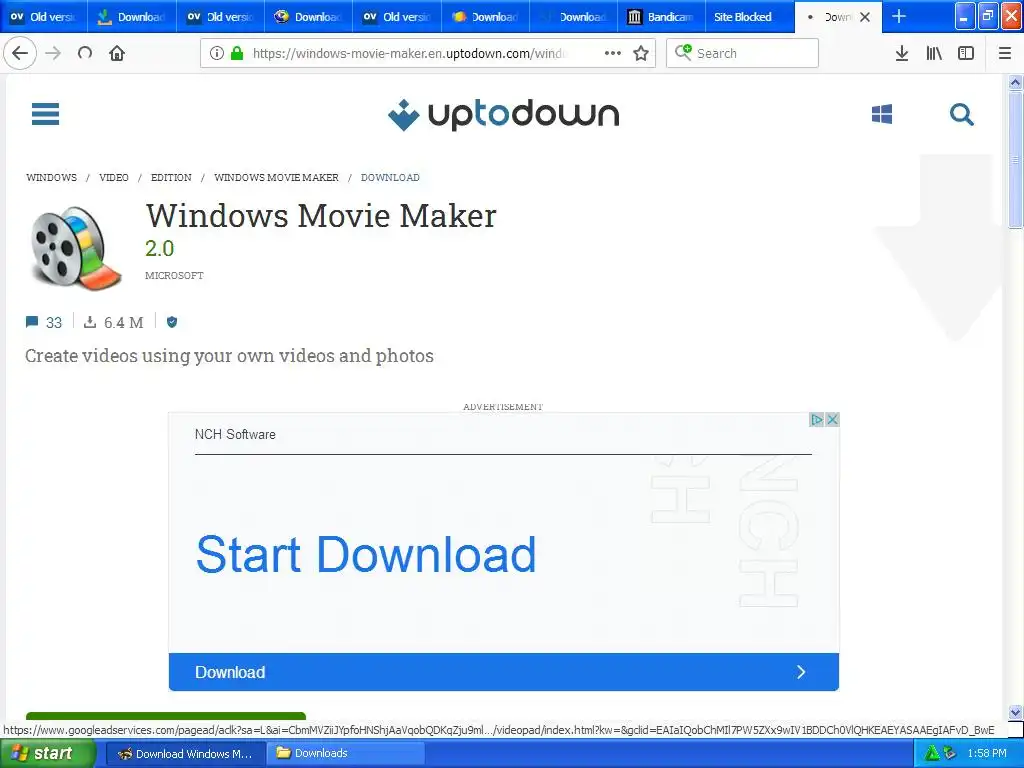The width and height of the screenshot is (1024, 768).
Task: Click the NCH Software ad title
Action: [x=235, y=434]
